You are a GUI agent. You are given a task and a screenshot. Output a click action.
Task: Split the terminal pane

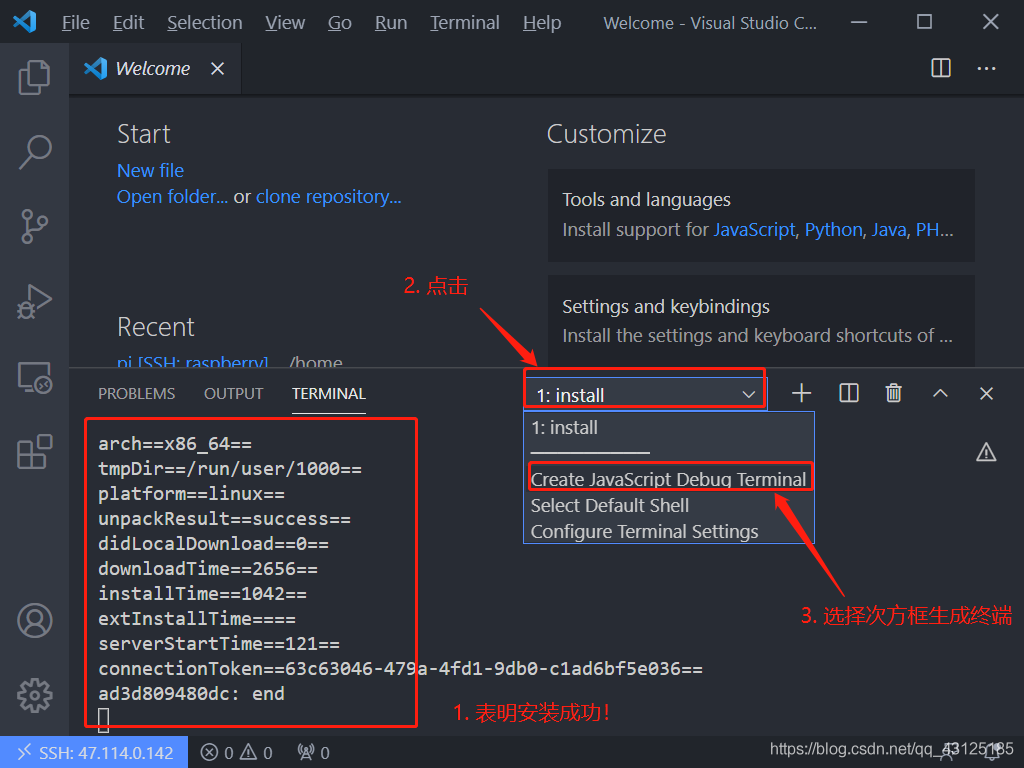[x=848, y=393]
